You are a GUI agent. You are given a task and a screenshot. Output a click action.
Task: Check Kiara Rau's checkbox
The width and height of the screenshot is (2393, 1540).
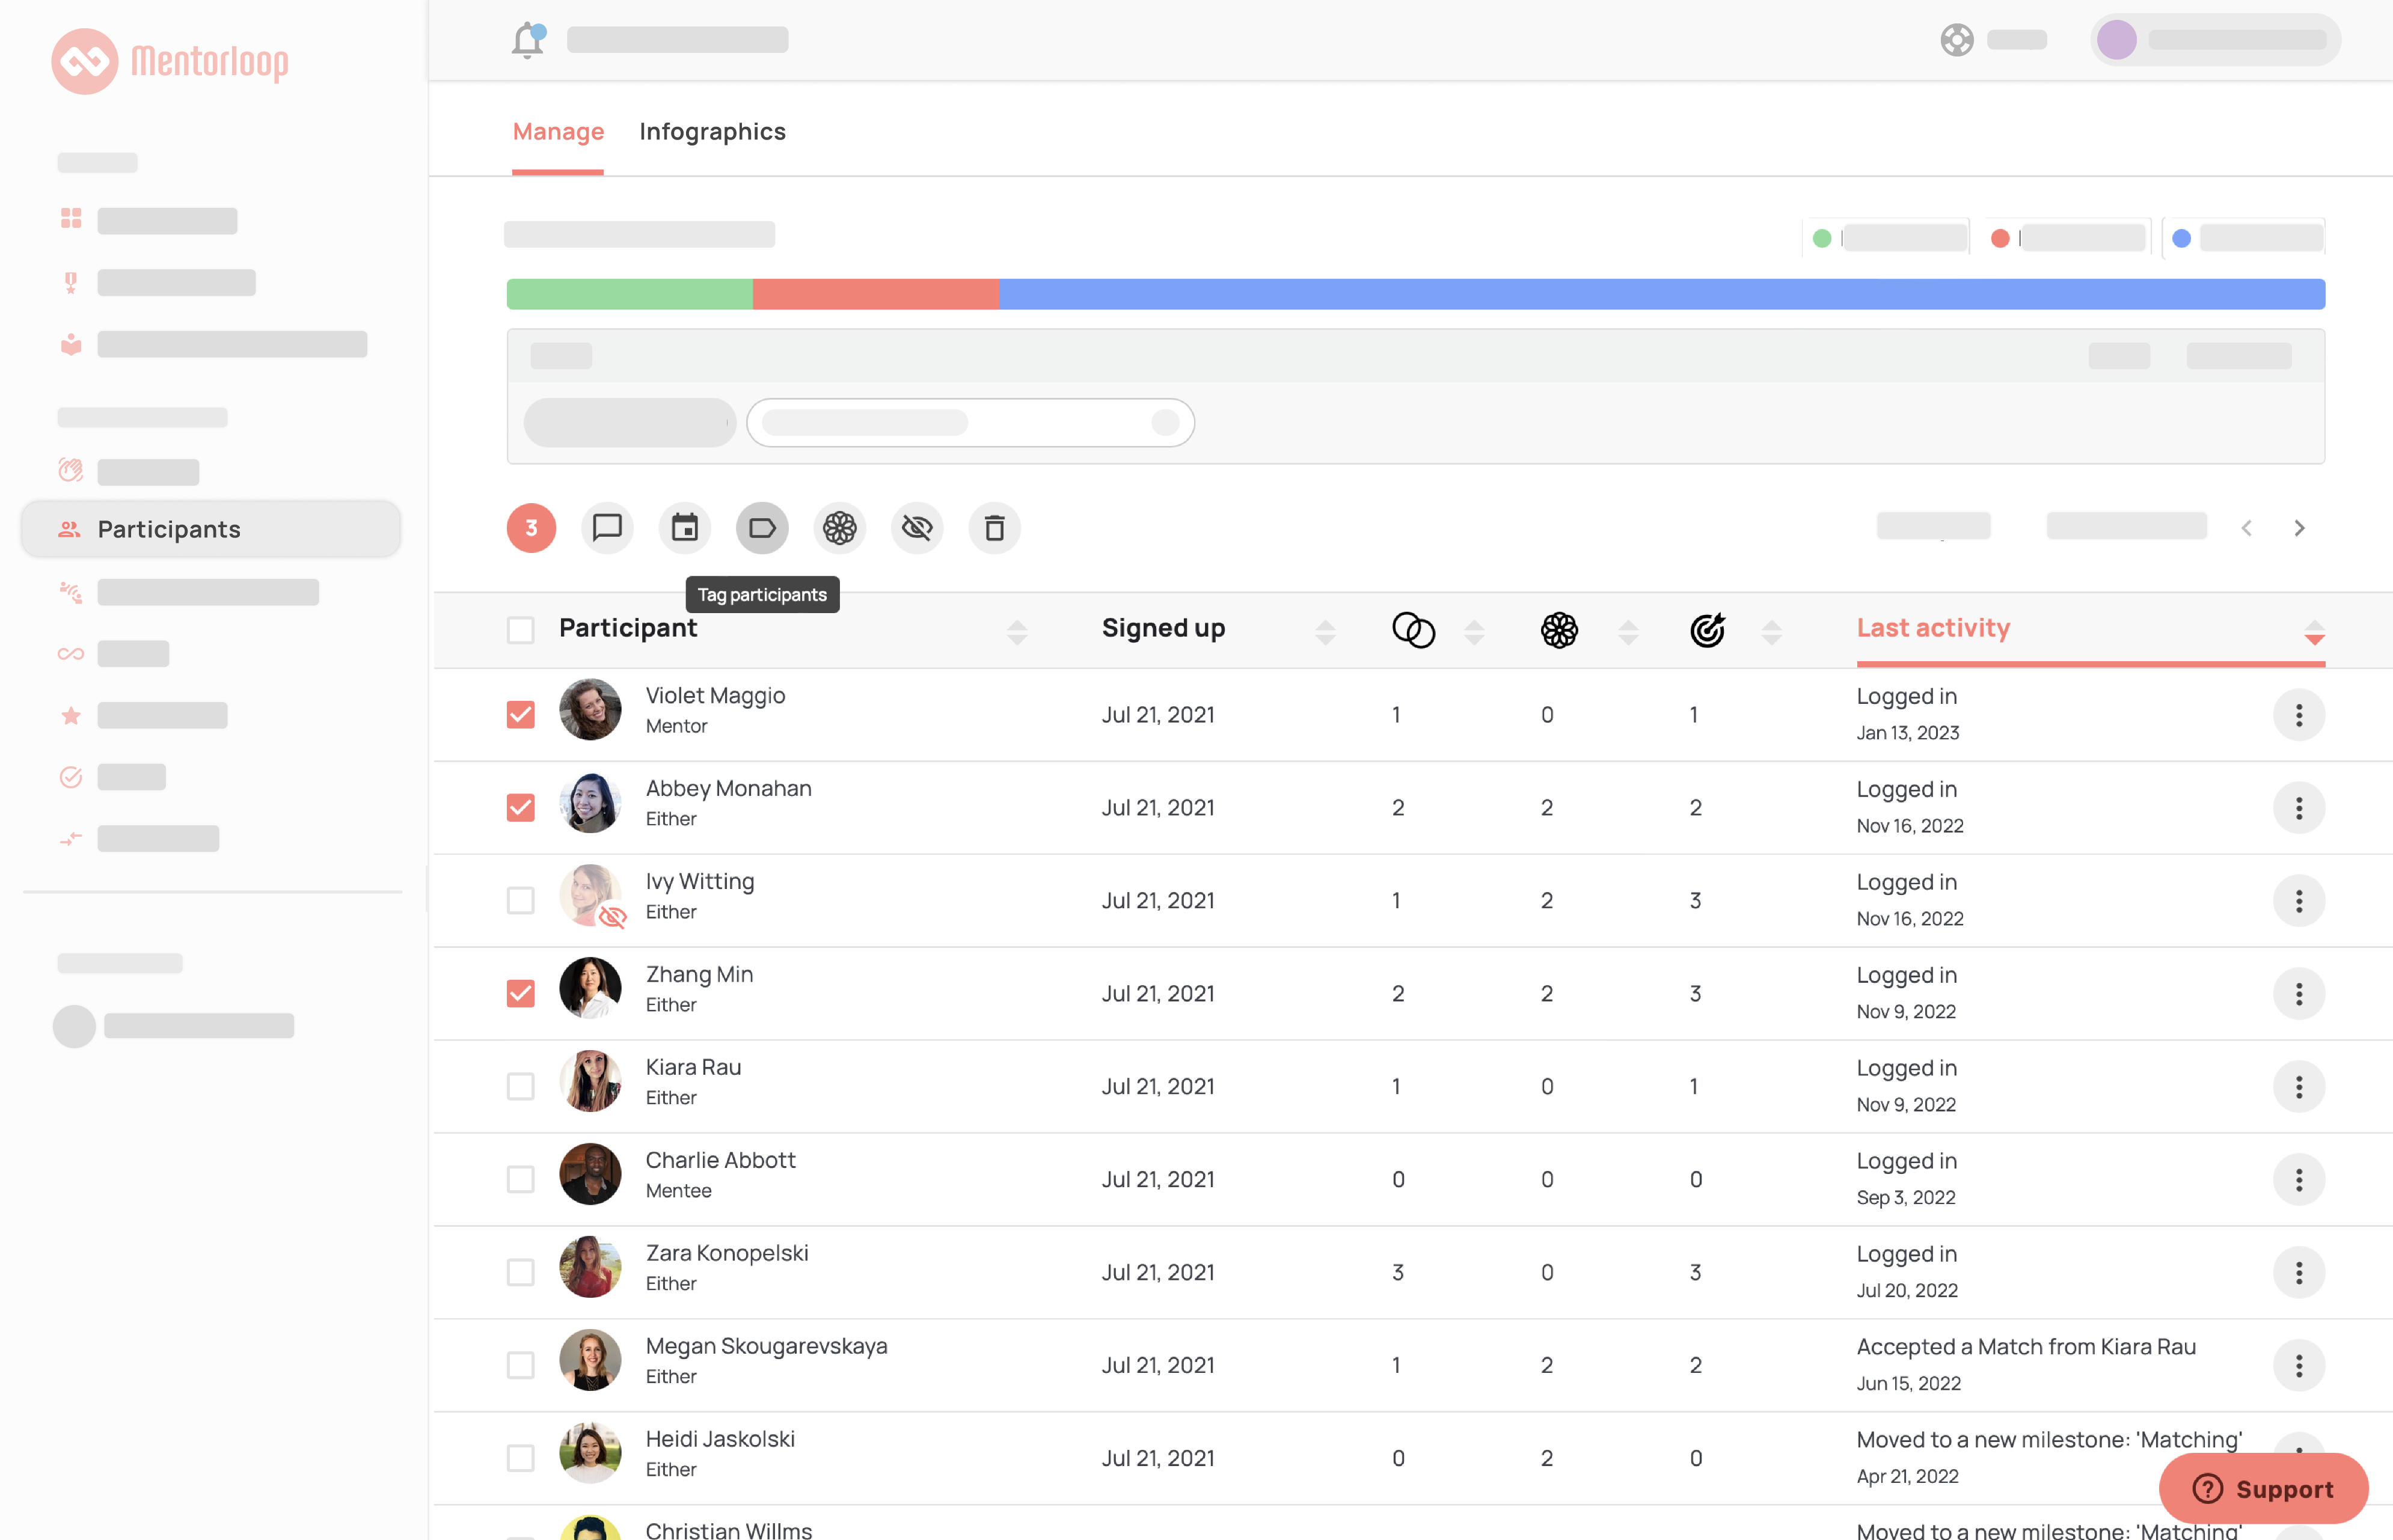click(520, 1087)
